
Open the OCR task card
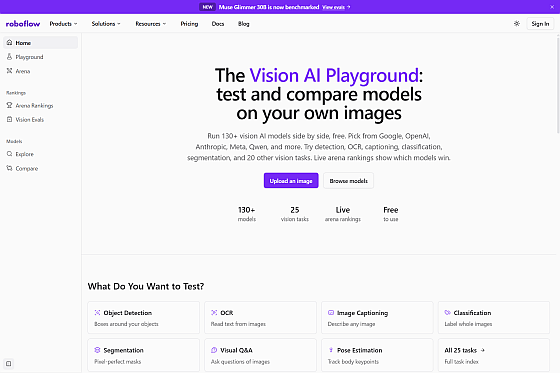pos(260,318)
